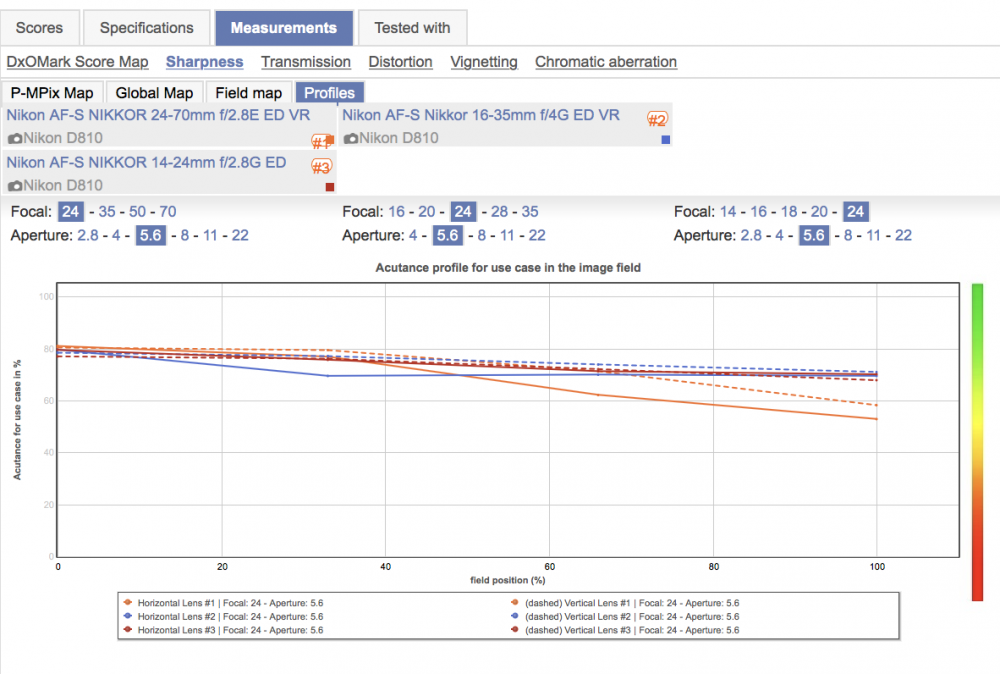Screen dimensions: 1000x674
Task: Choose aperture 2.8 for the 14-24mm lens
Action: (751, 235)
